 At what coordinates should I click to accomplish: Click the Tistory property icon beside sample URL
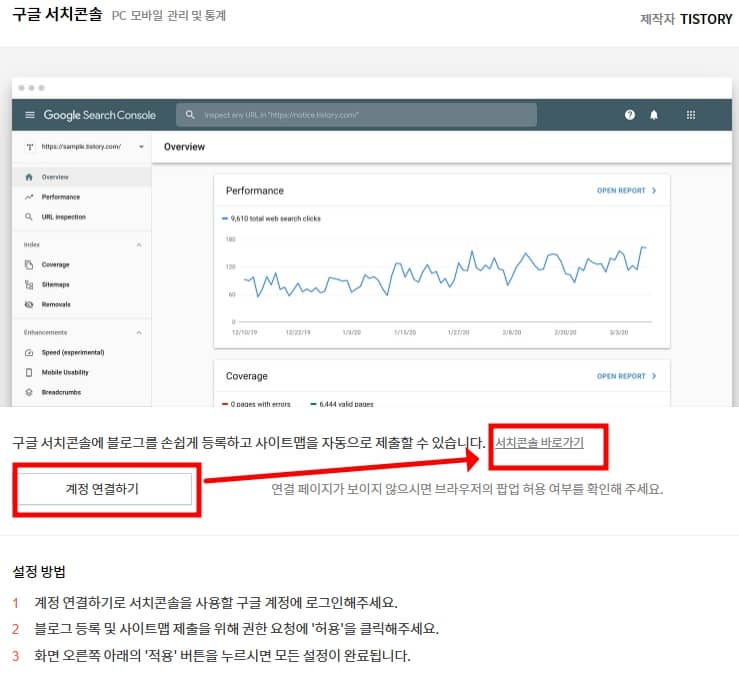tap(30, 147)
